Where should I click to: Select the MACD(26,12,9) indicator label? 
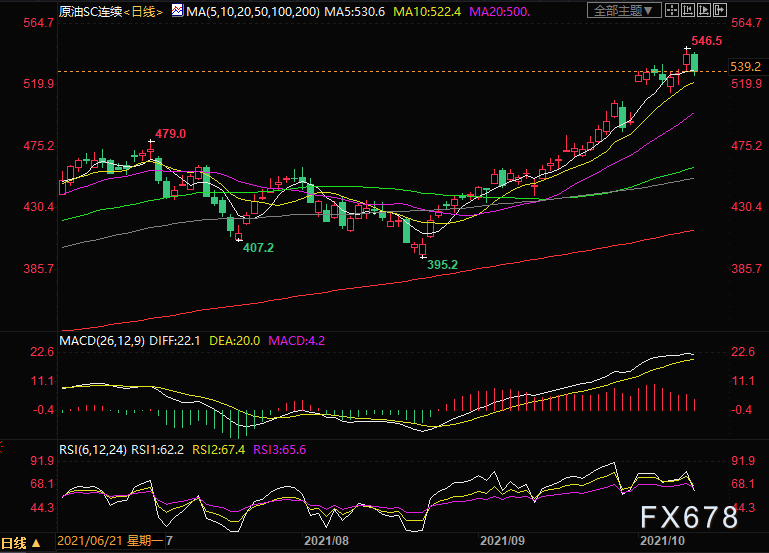102,341
